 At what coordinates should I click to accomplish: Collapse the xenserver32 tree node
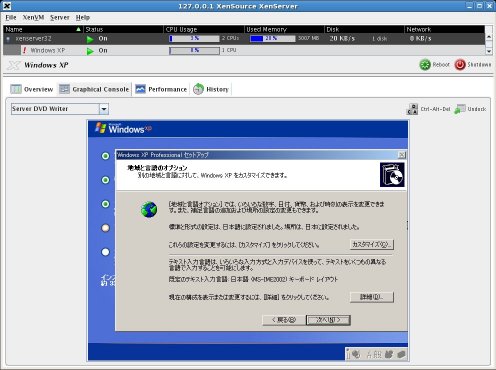[8, 39]
